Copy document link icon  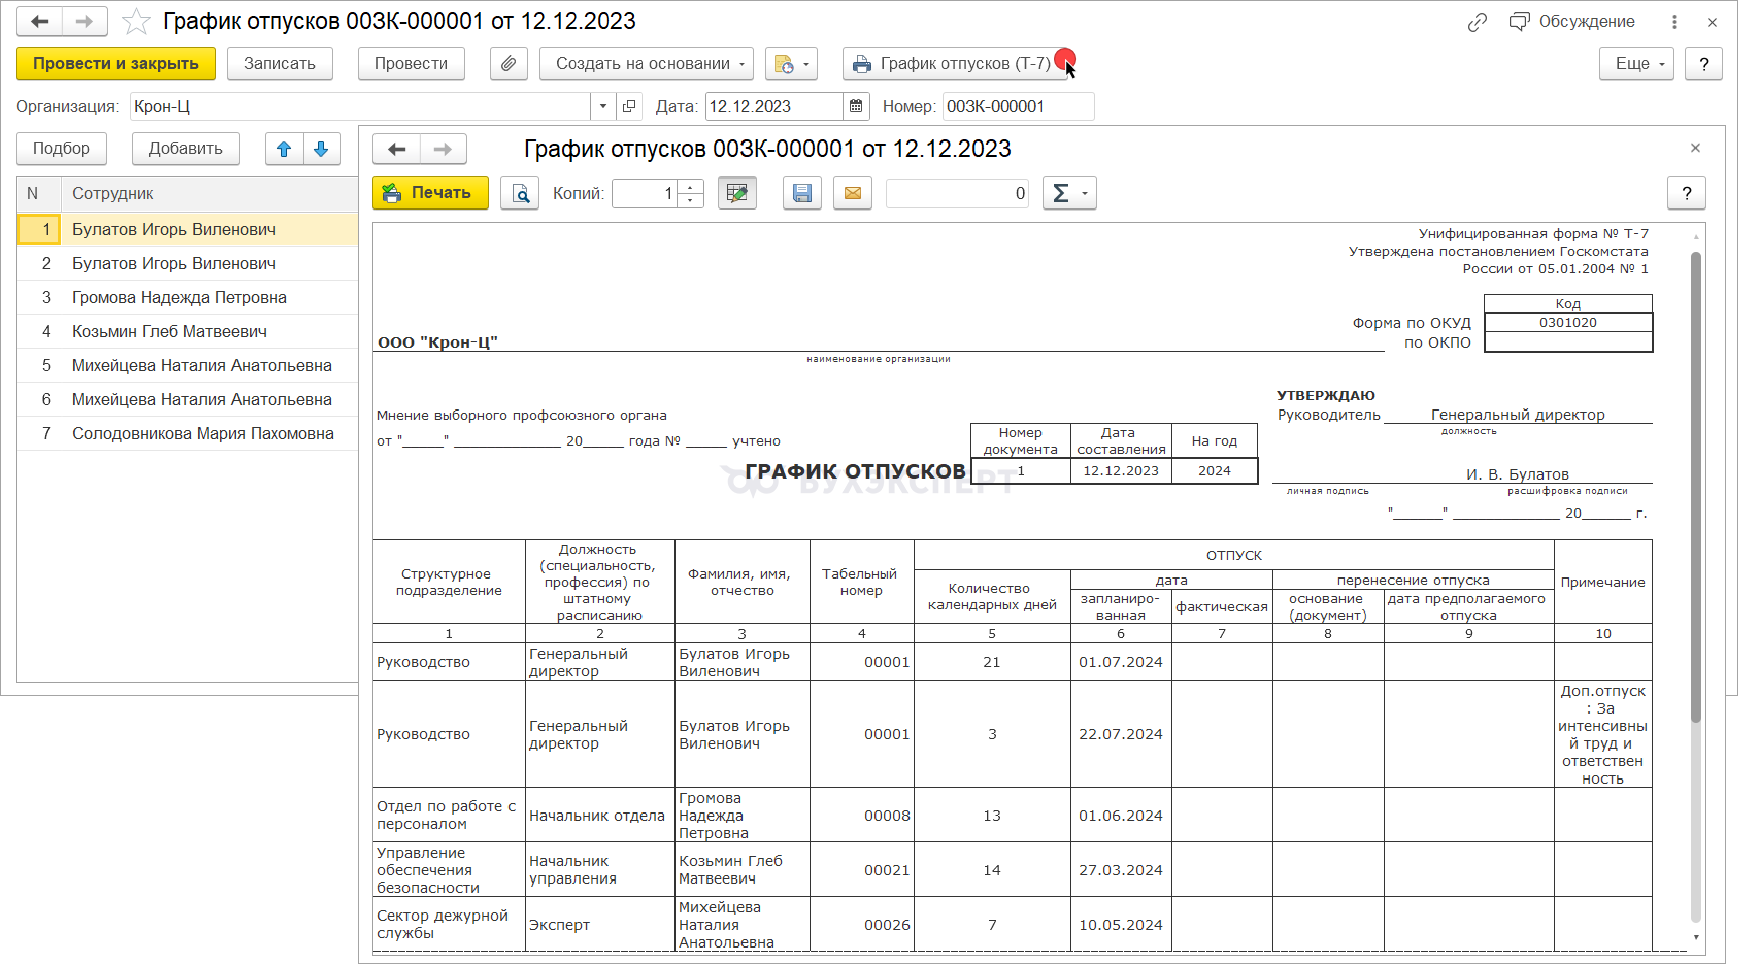point(1477,22)
